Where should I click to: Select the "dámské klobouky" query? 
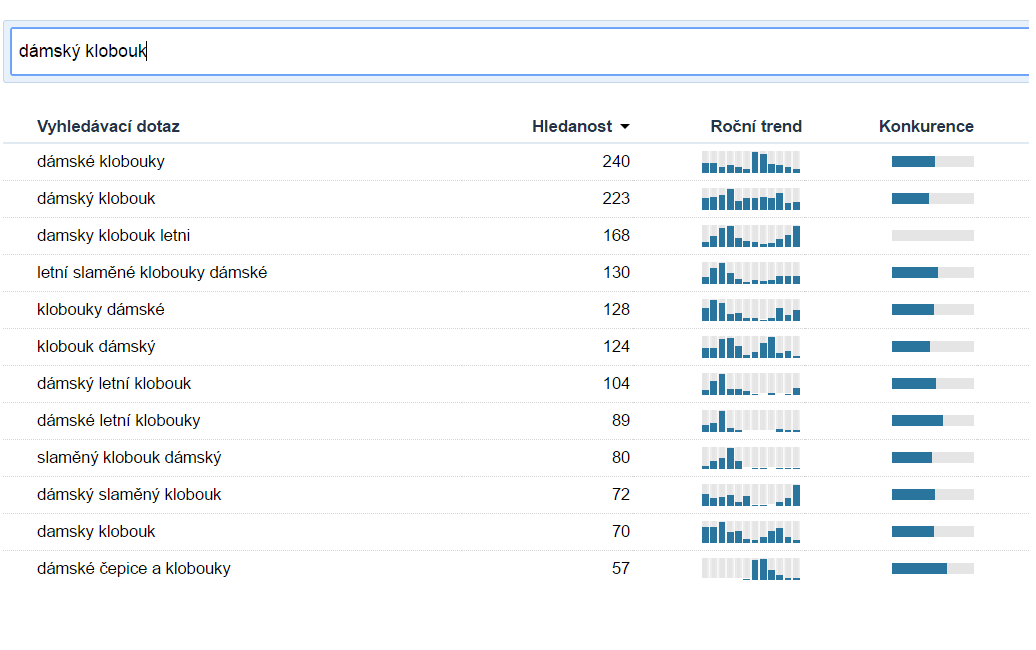(101, 161)
